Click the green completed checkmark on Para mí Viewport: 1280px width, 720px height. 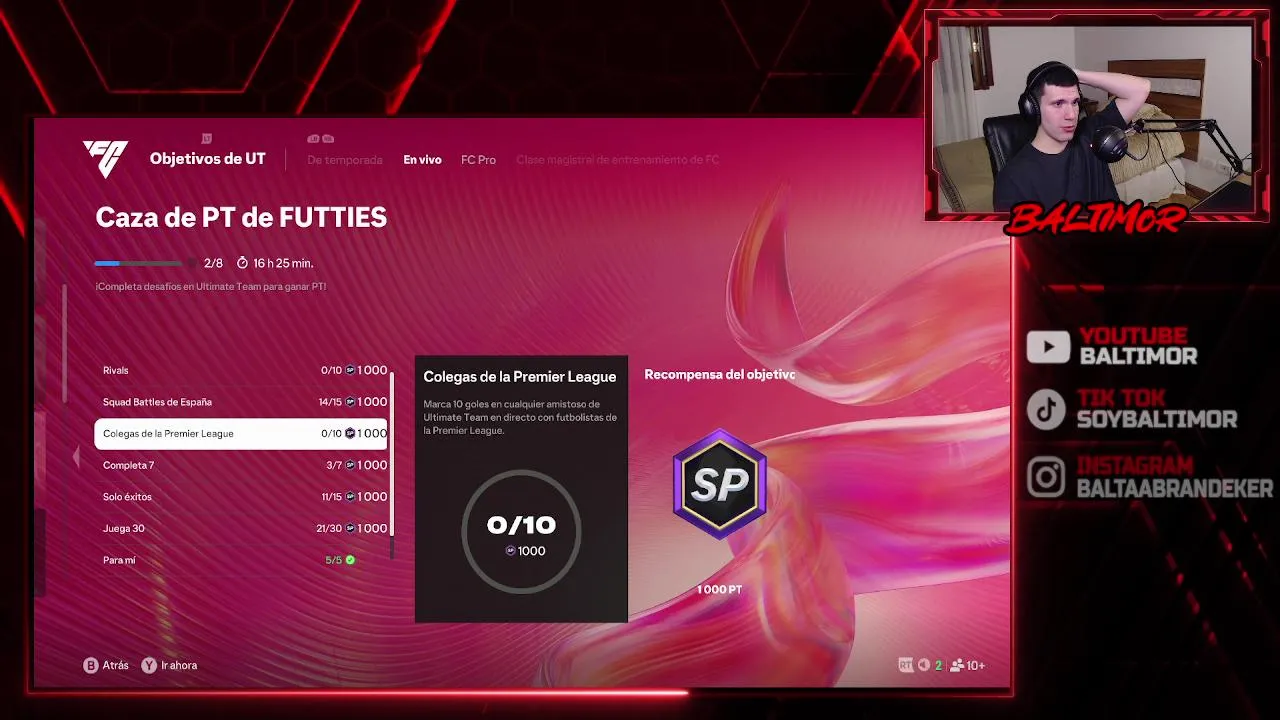click(x=350, y=560)
